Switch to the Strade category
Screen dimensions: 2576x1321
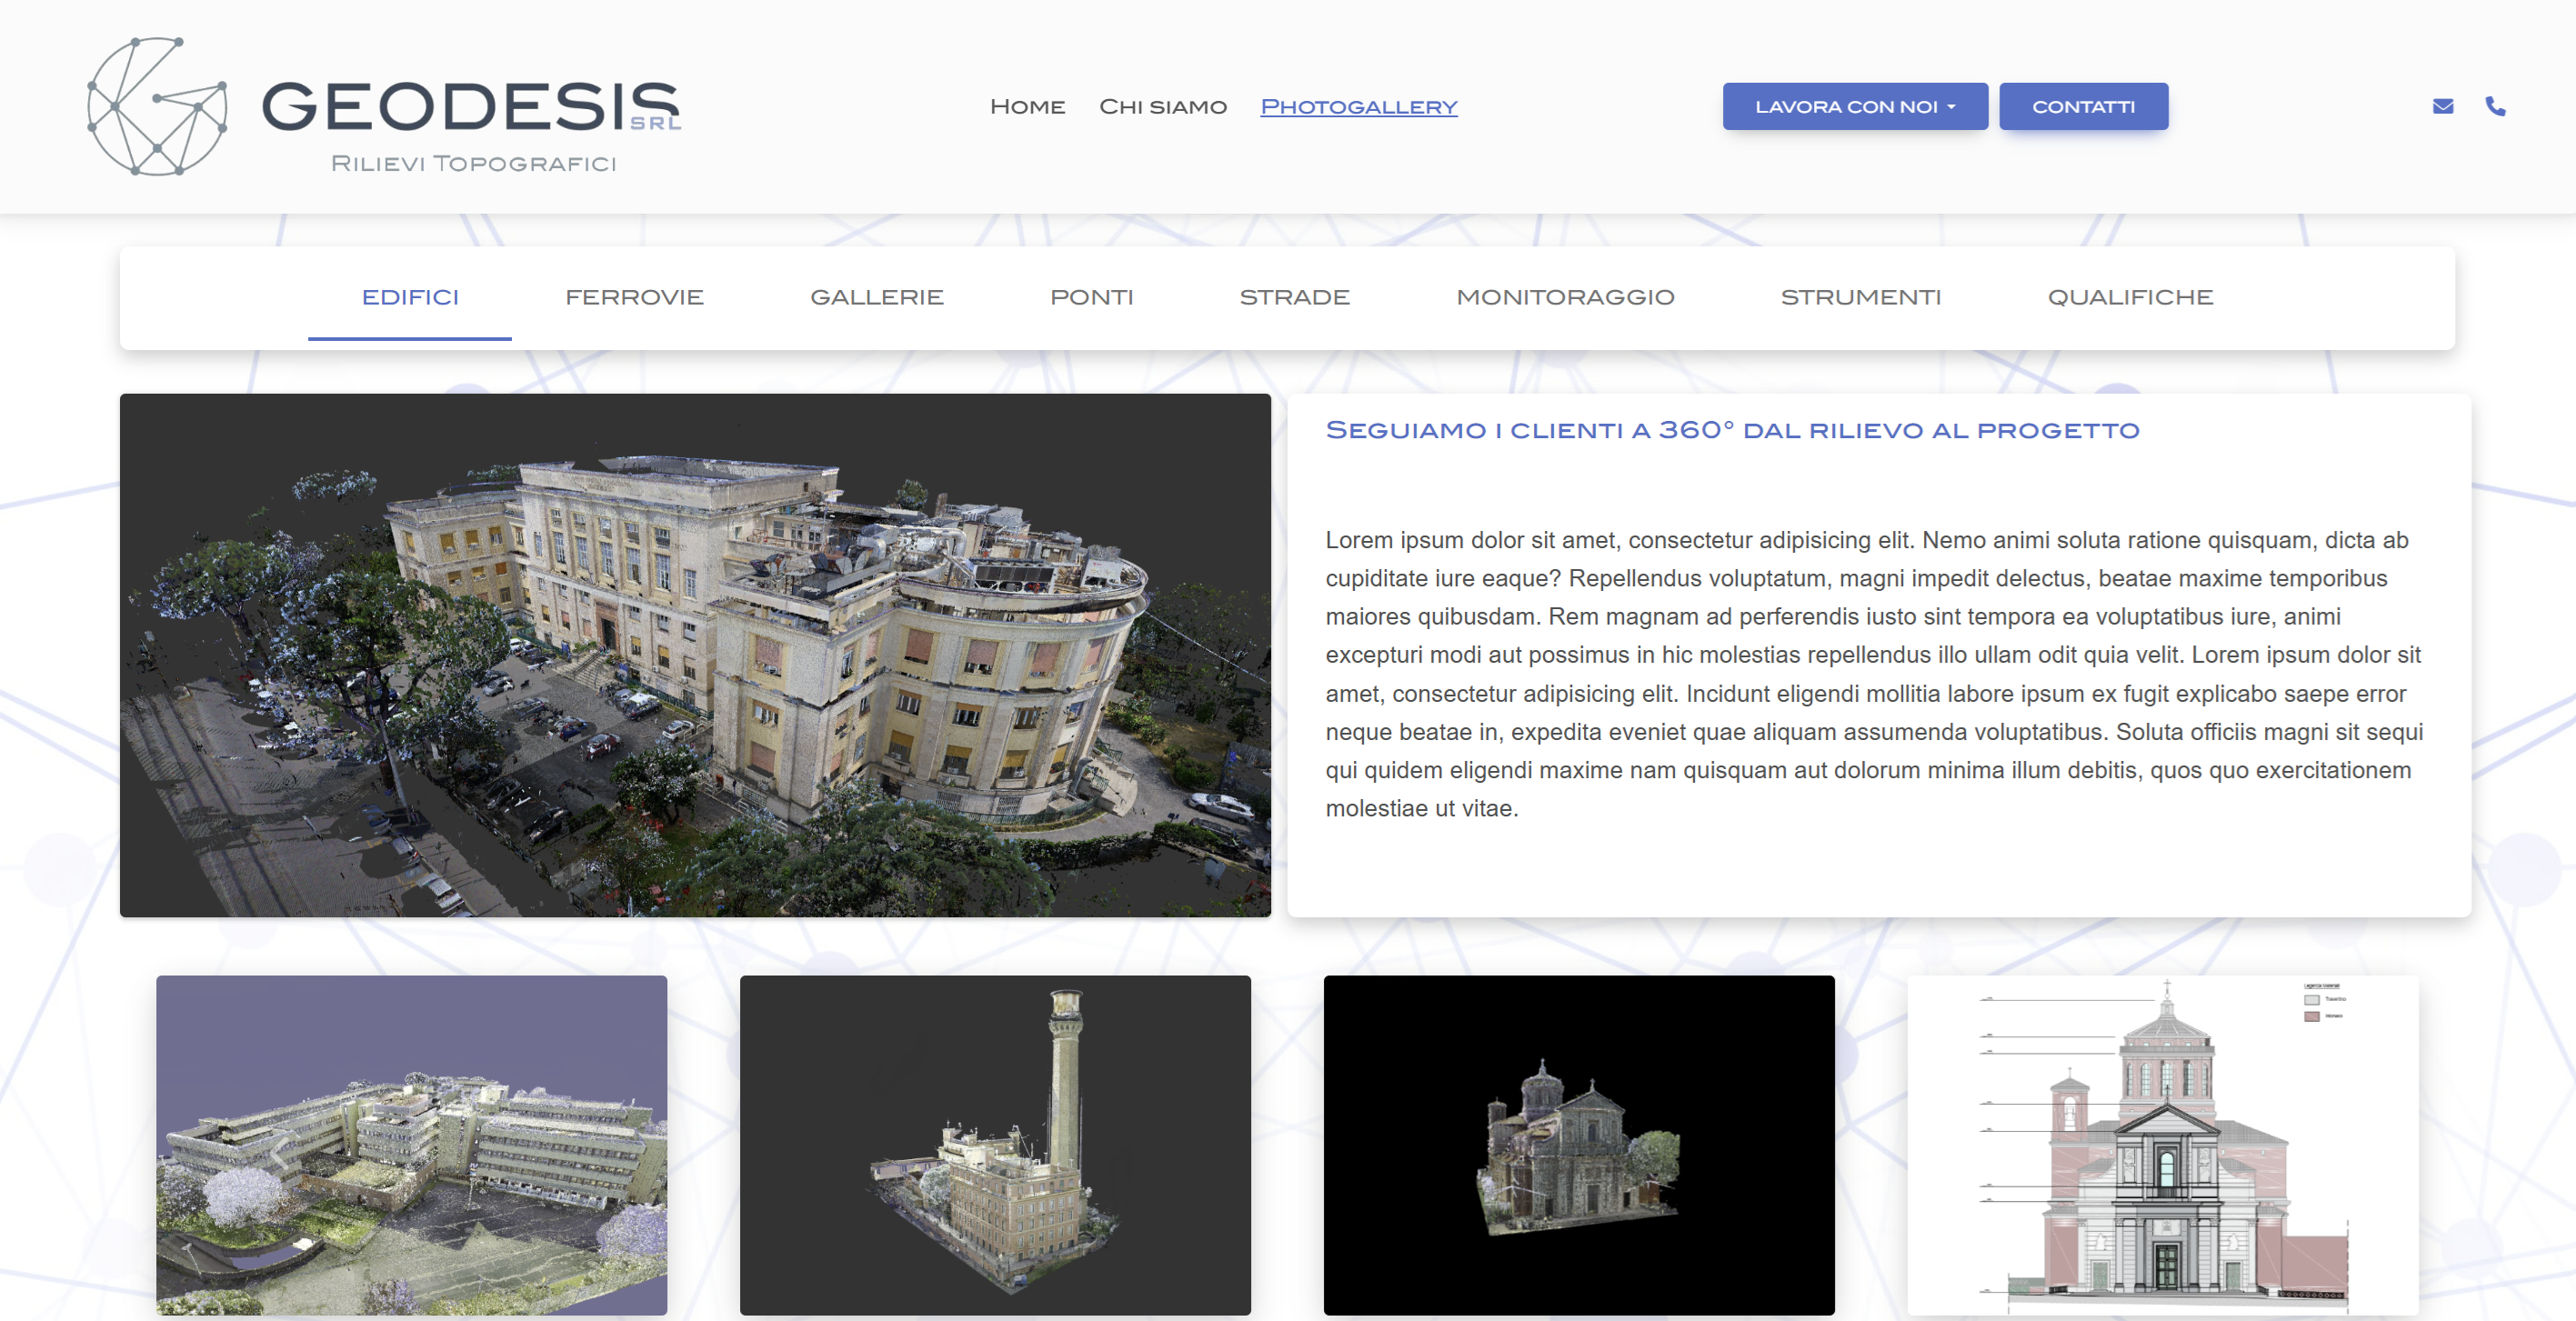(1295, 297)
